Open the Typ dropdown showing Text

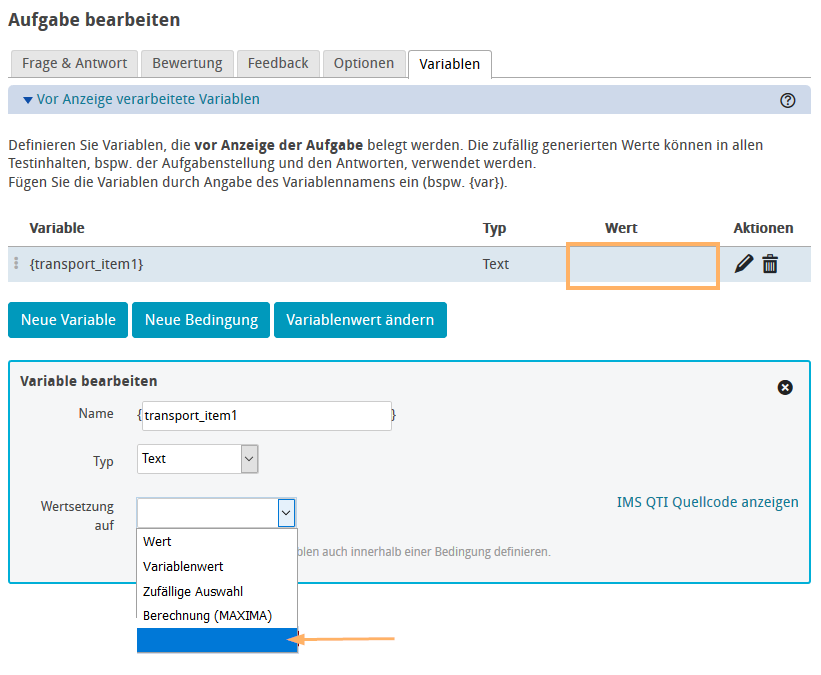[x=198, y=459]
